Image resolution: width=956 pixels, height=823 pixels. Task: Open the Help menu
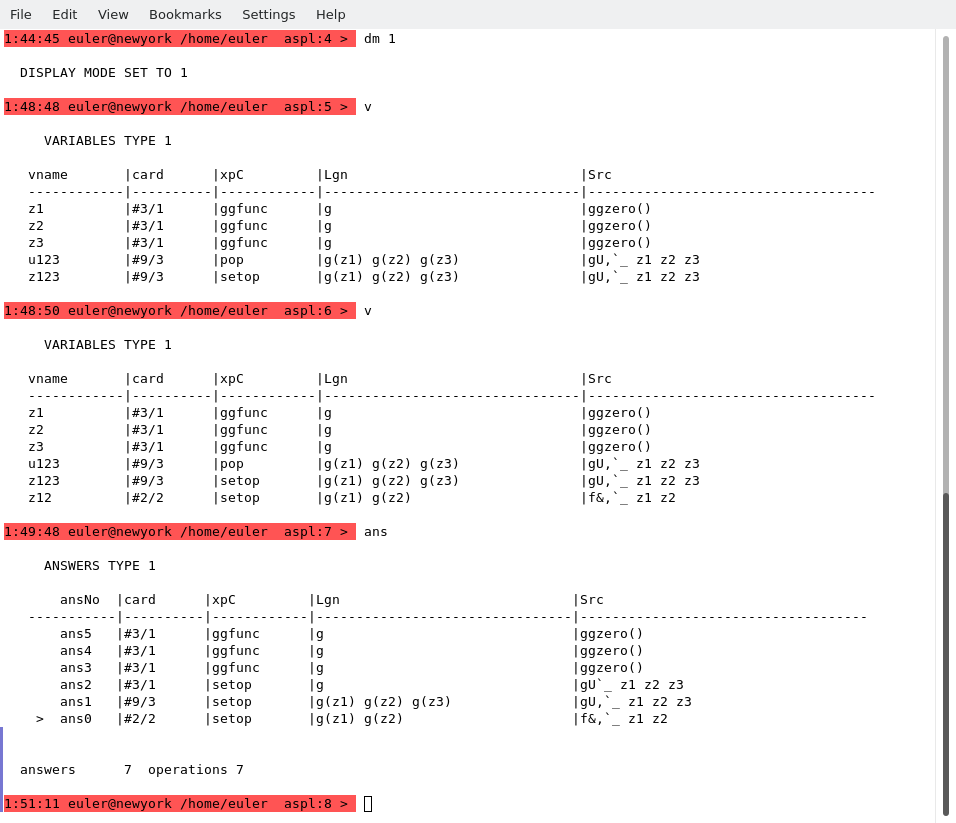pos(330,14)
